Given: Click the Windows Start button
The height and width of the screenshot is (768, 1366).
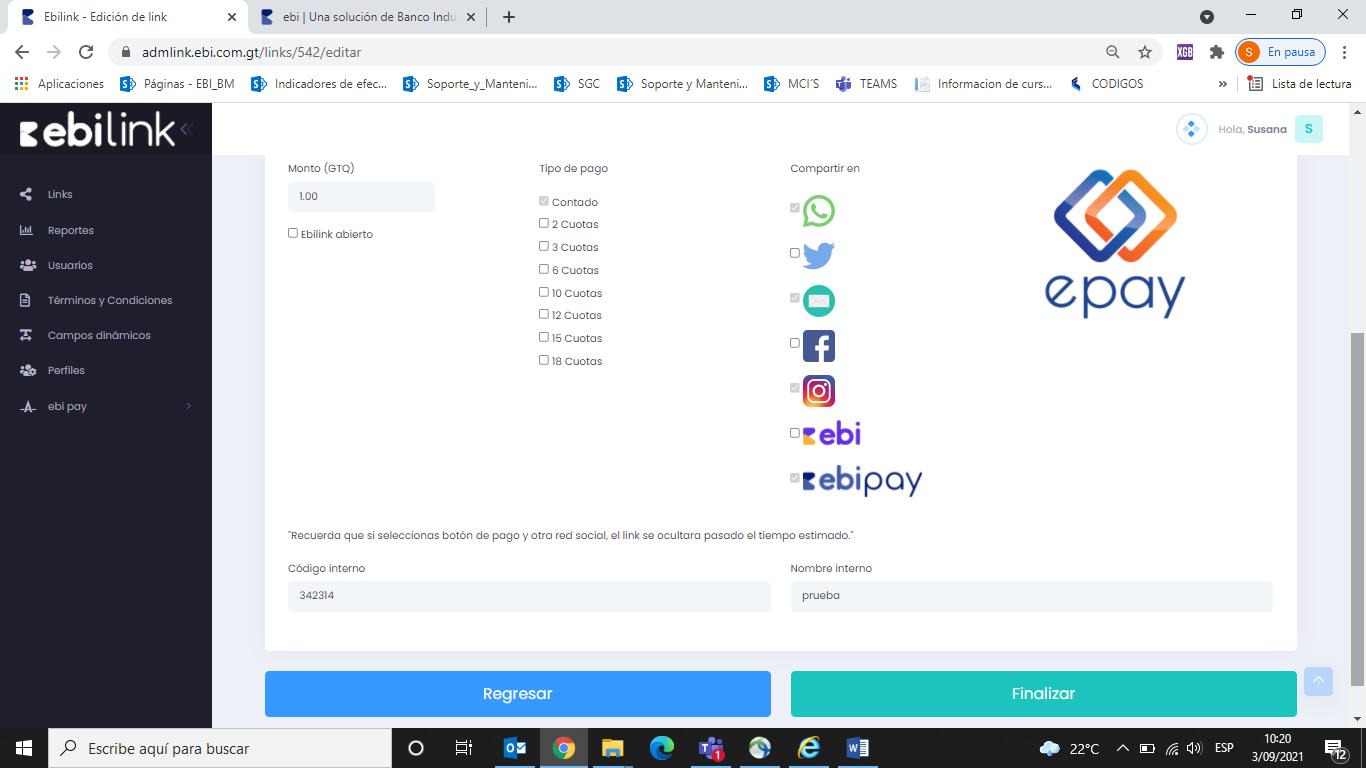Looking at the screenshot, I should tap(24, 748).
